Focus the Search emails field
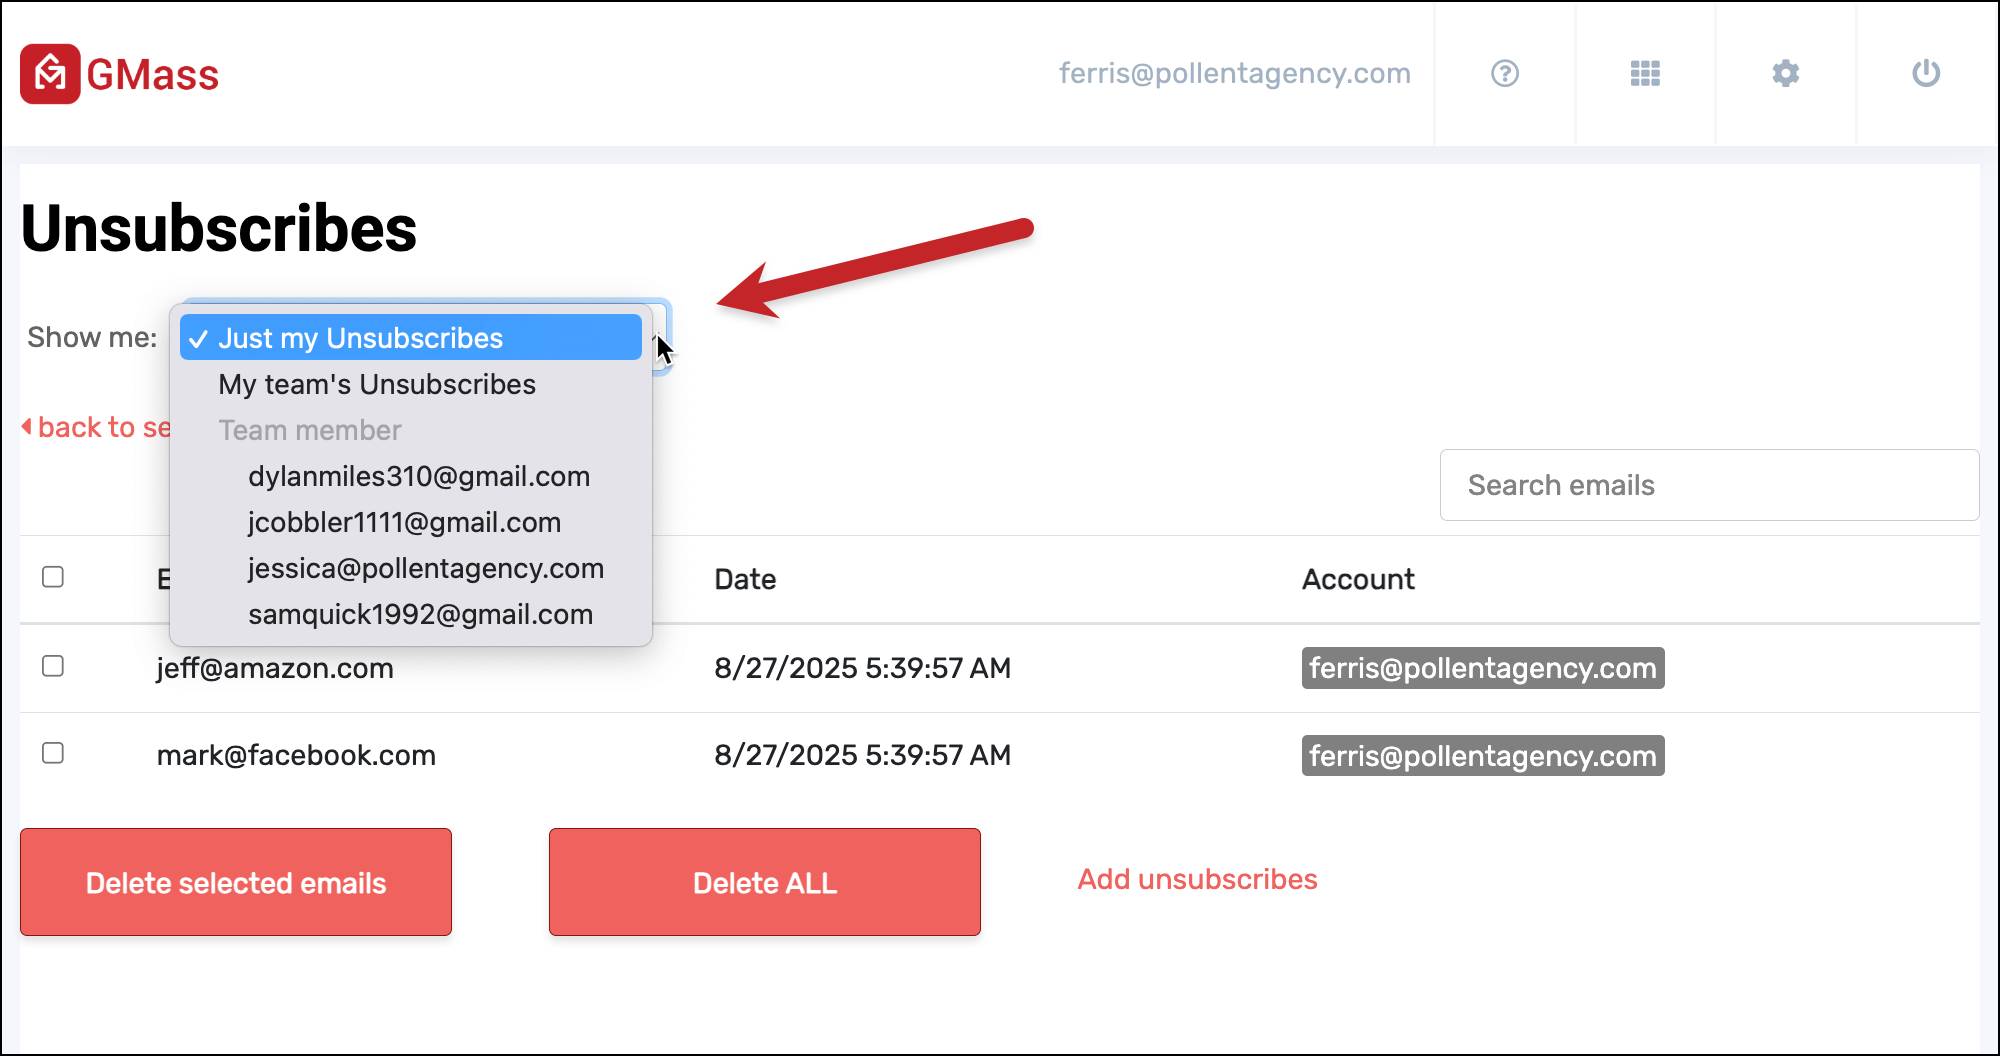Screen dimensions: 2000x1056 1708,485
